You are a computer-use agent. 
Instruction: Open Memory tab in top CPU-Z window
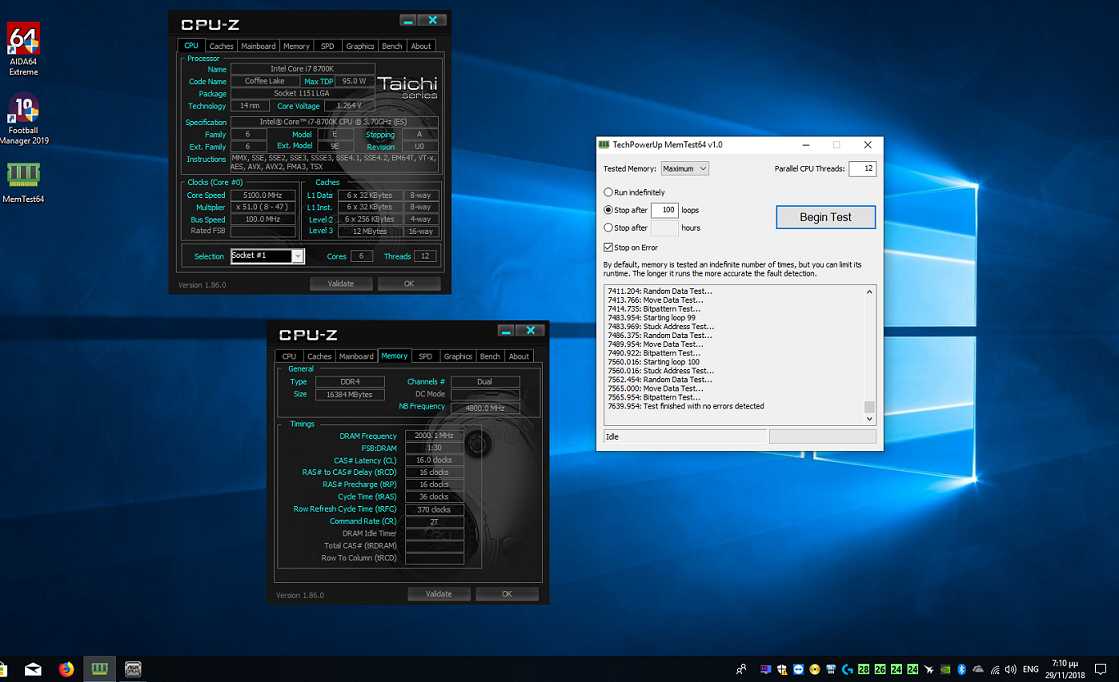pyautogui.click(x=296, y=46)
